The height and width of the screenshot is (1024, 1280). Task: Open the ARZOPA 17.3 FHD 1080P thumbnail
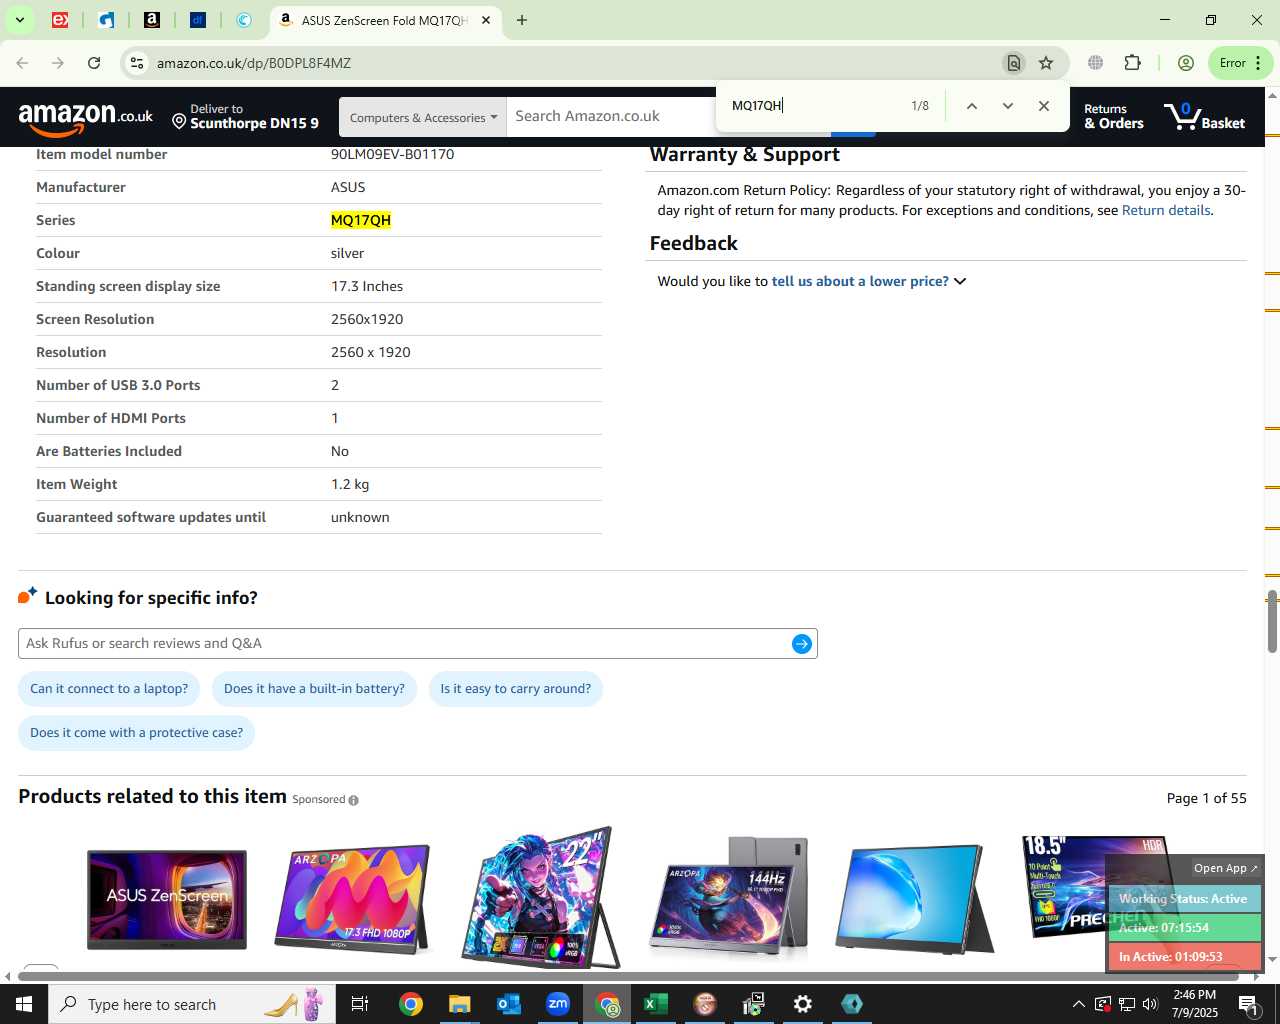click(x=353, y=899)
